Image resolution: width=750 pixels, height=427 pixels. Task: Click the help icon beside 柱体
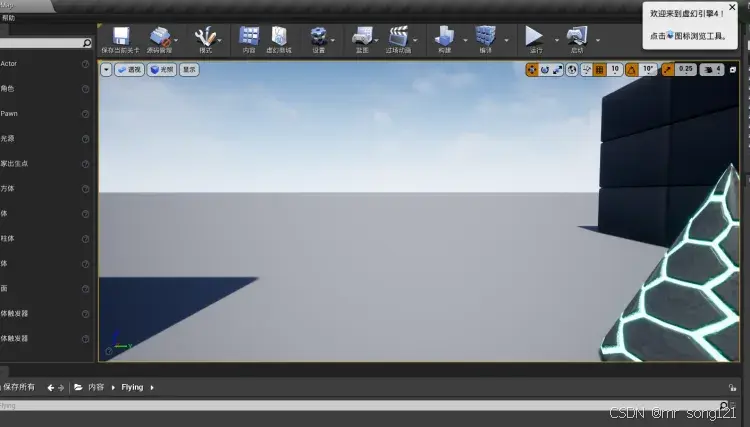[x=85, y=239]
